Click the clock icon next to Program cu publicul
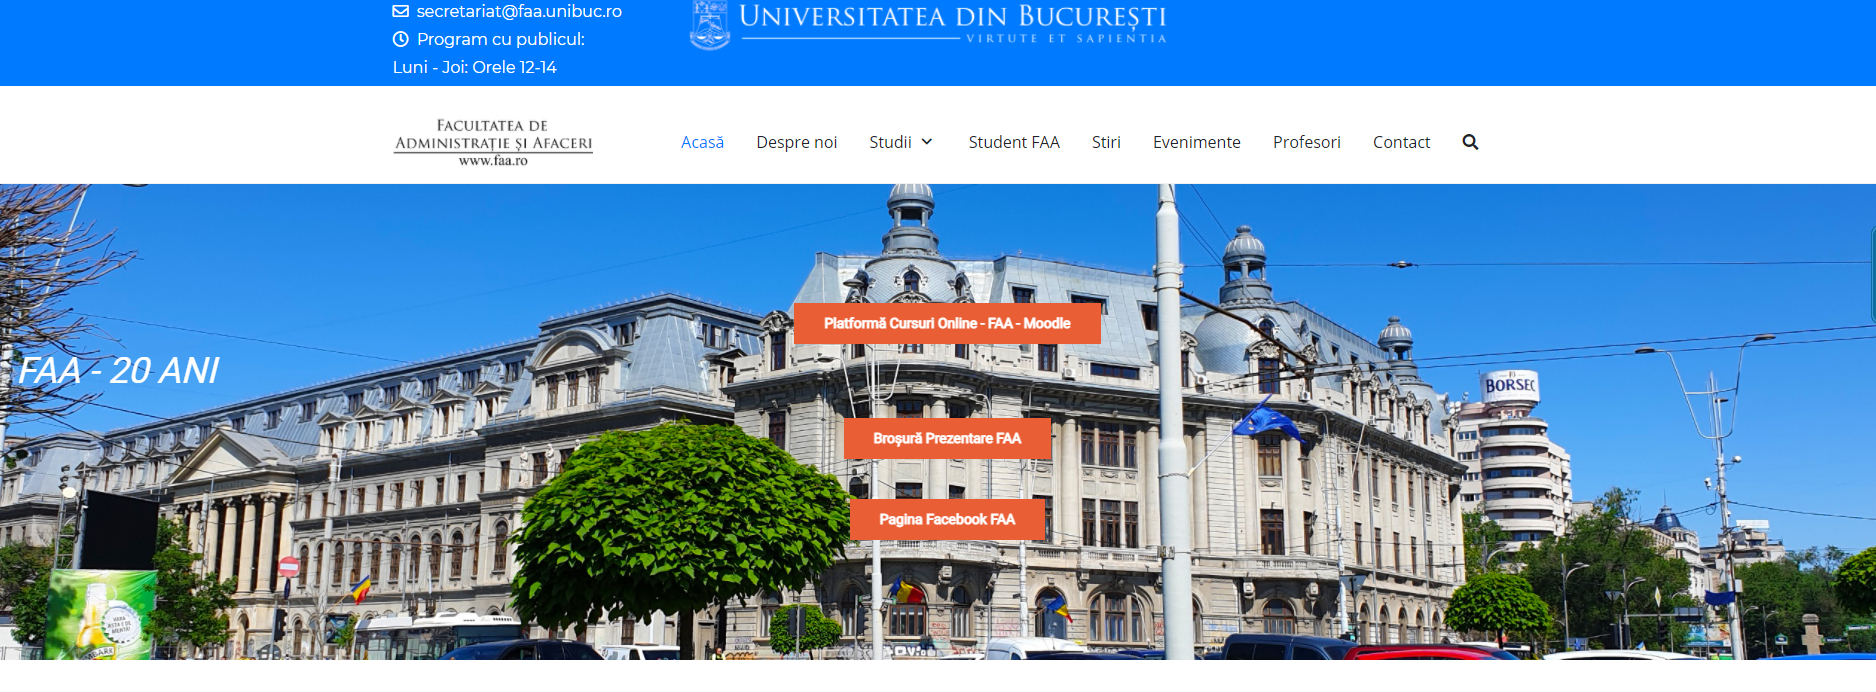Image resolution: width=1876 pixels, height=692 pixels. tap(400, 39)
